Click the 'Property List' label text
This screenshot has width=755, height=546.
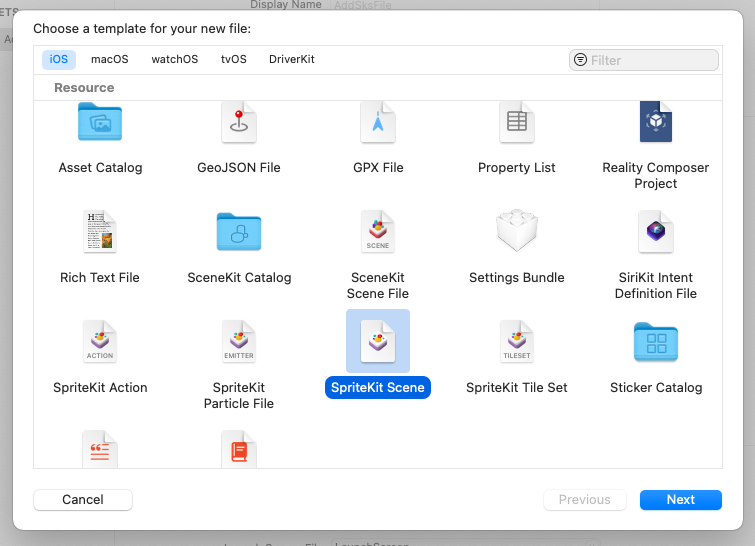pyautogui.click(x=517, y=168)
